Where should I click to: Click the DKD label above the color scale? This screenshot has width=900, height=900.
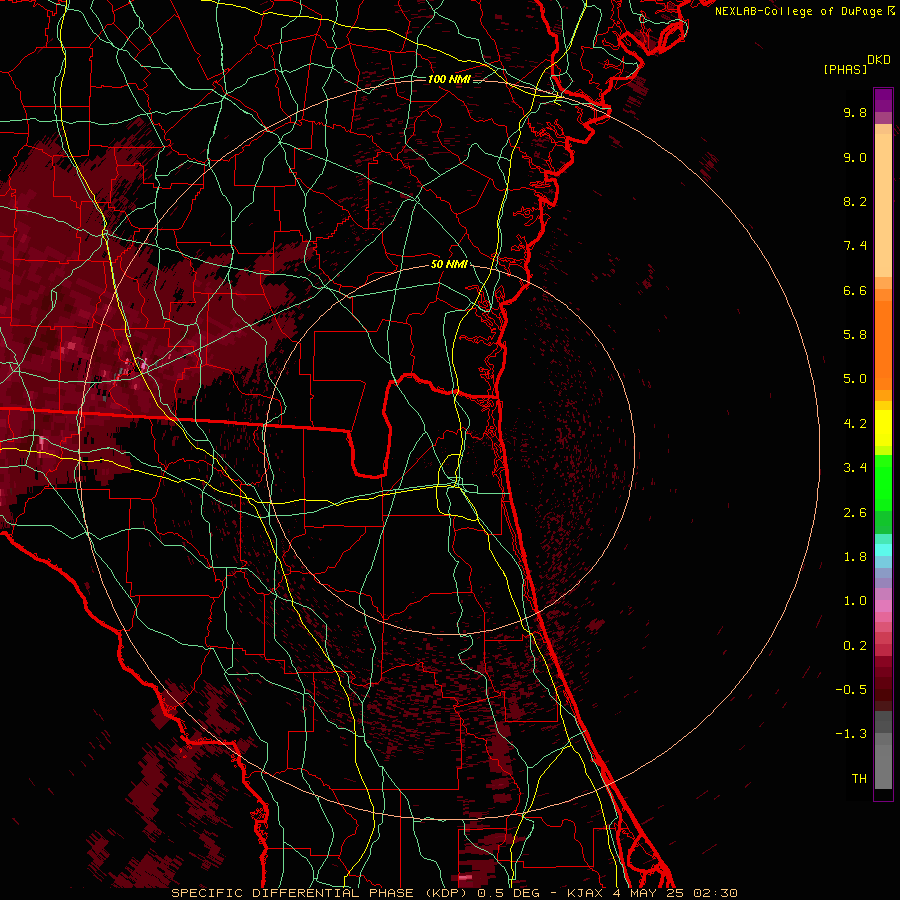click(x=879, y=60)
